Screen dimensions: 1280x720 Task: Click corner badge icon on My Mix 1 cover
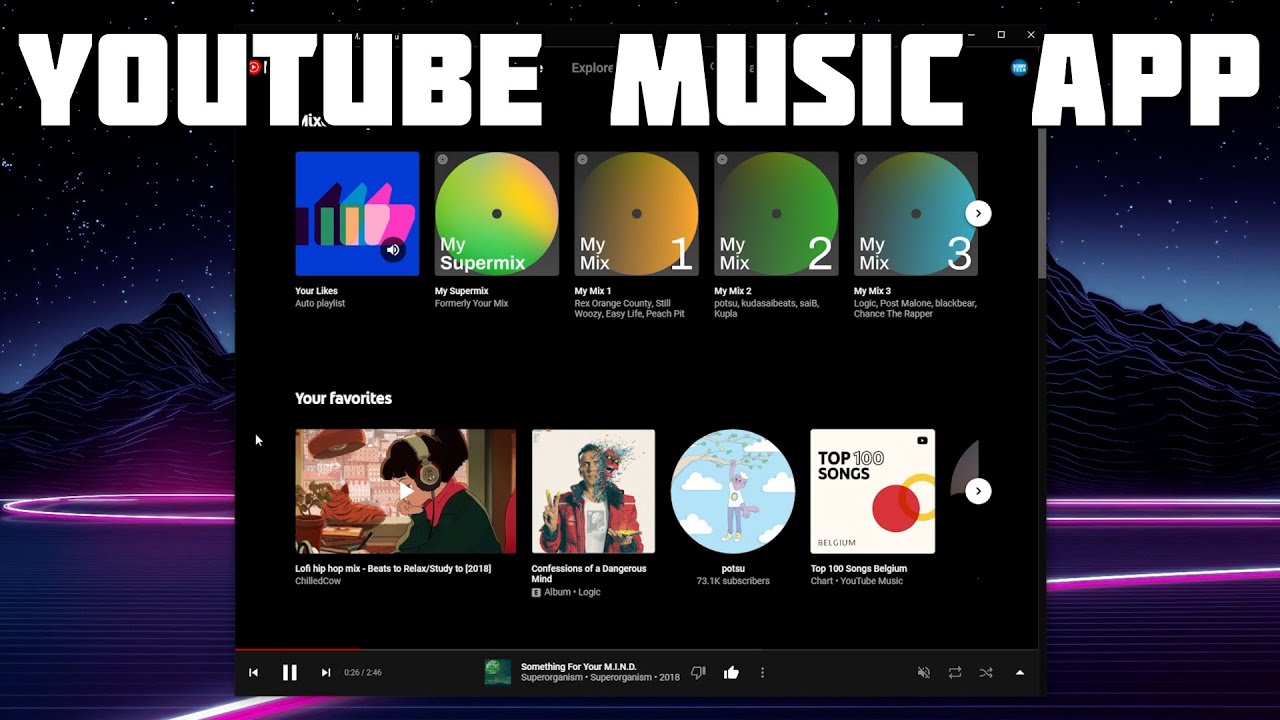(582, 159)
